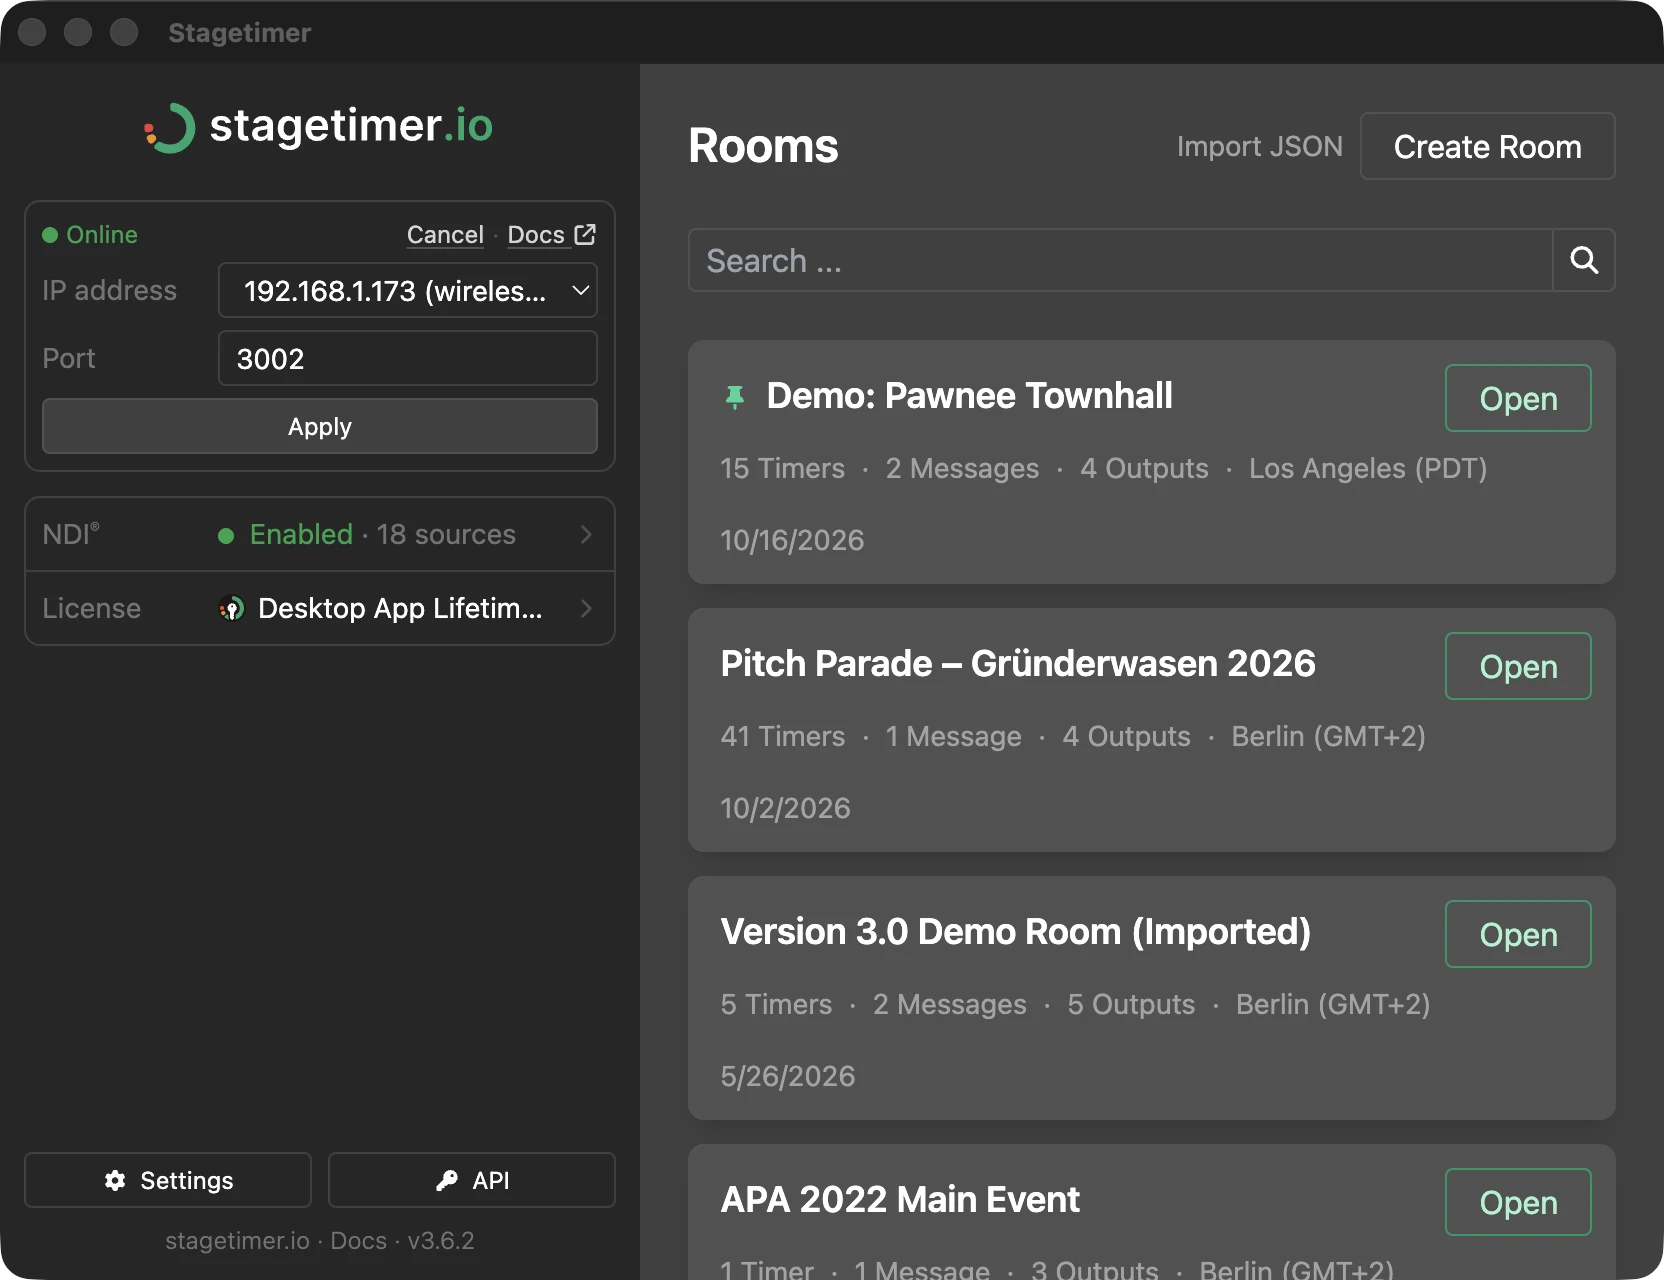
Task: Click the Rooms heading
Action: point(763,146)
